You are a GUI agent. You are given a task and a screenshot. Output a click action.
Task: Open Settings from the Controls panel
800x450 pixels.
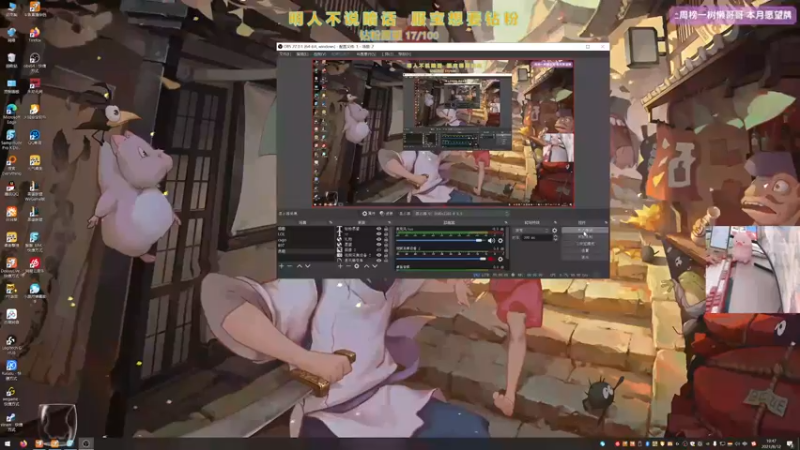(x=585, y=251)
